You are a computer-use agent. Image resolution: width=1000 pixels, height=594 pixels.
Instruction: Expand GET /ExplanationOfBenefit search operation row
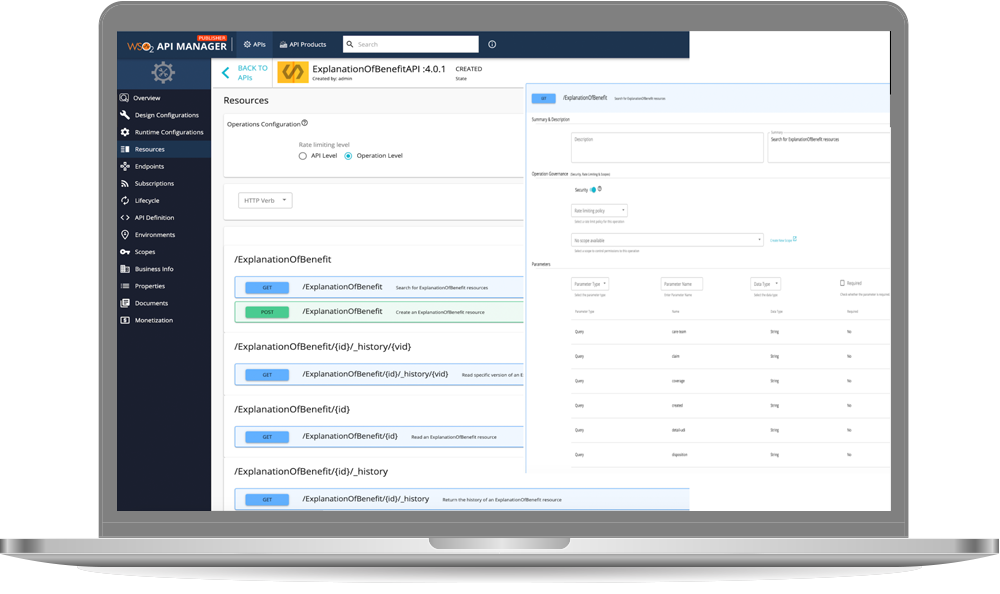(379, 287)
